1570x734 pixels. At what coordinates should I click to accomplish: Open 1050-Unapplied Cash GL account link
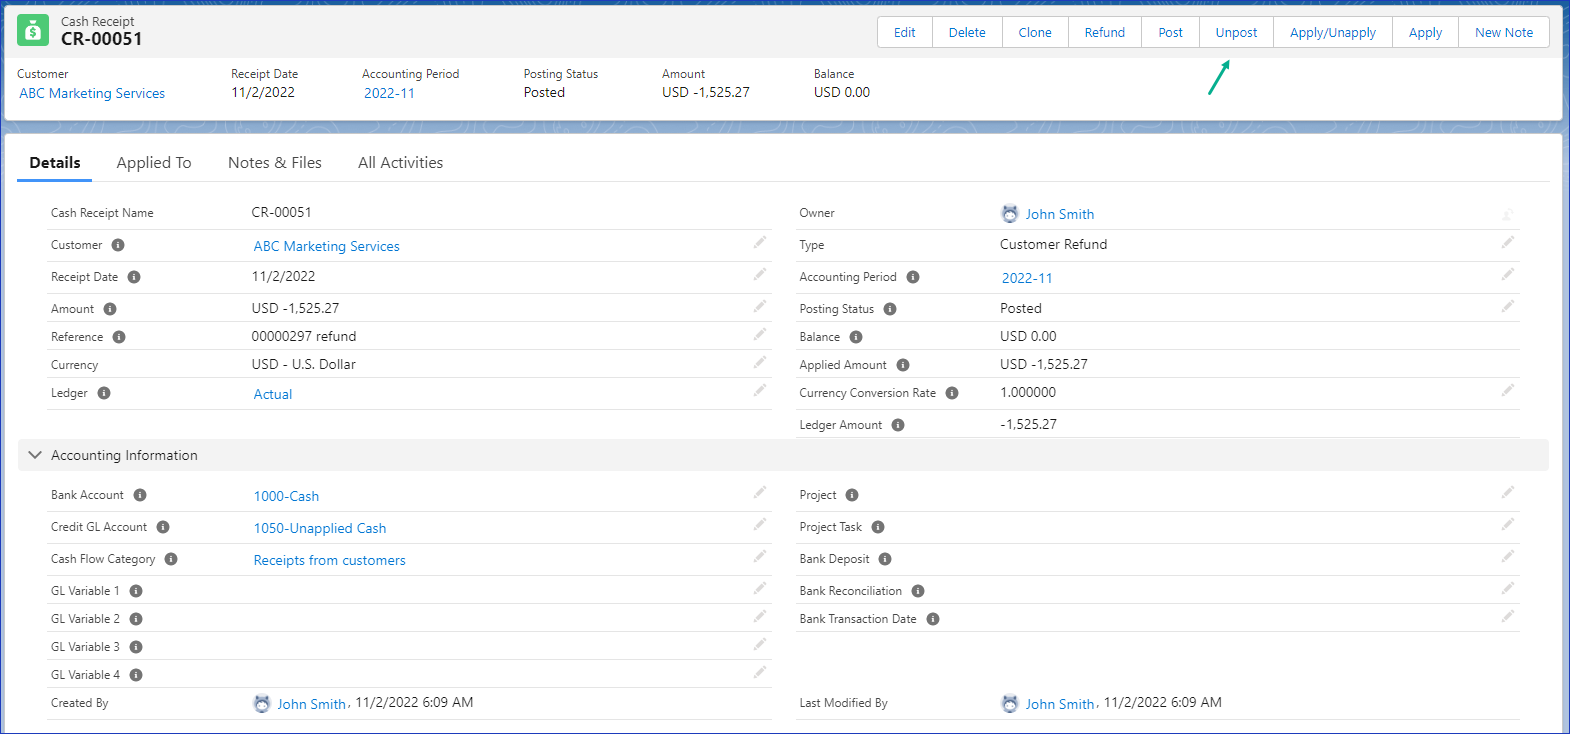[320, 528]
